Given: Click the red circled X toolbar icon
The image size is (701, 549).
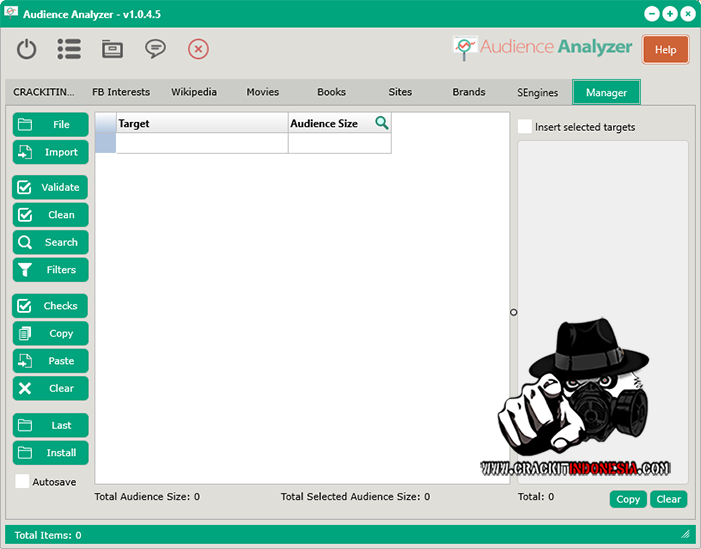Looking at the screenshot, I should click(198, 49).
